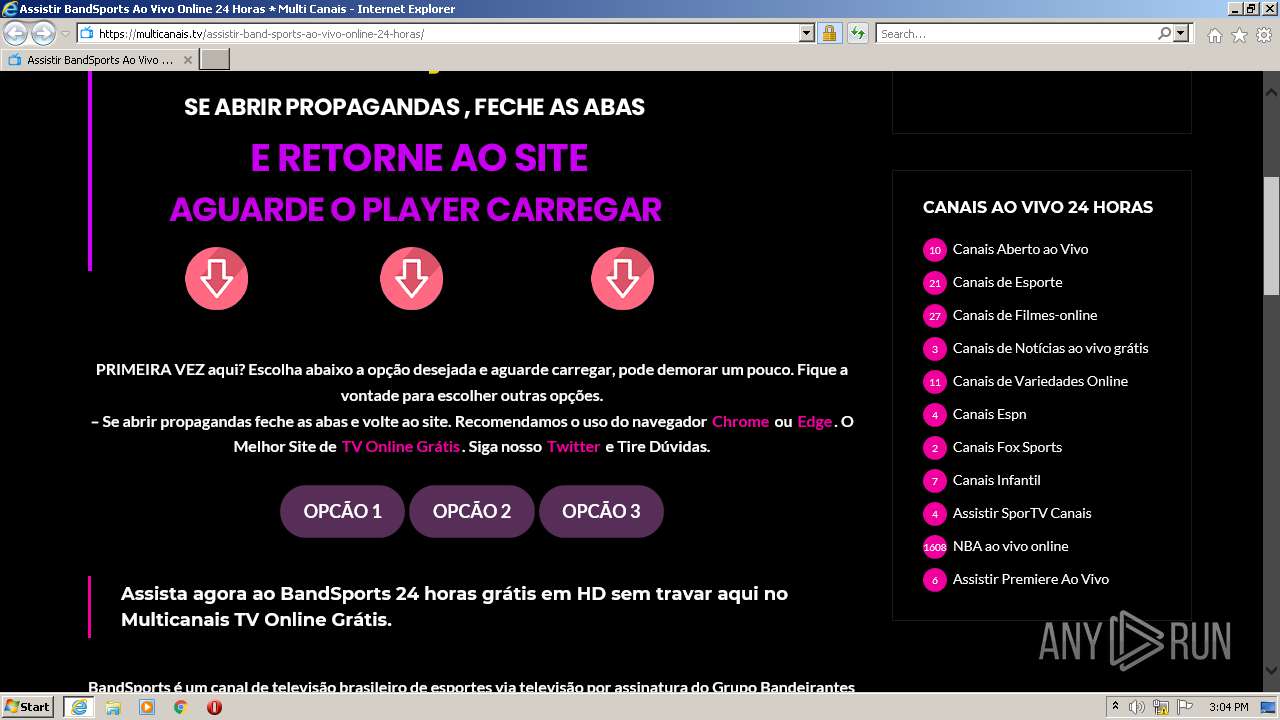1280x720 pixels.
Task: Click the pink 10 count badge
Action: (x=935, y=250)
